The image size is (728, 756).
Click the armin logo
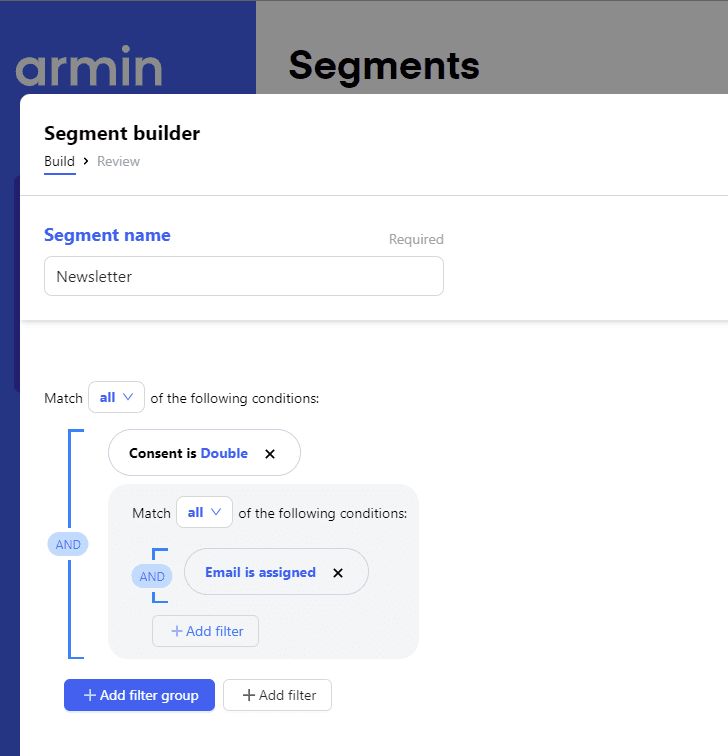pyautogui.click(x=89, y=66)
